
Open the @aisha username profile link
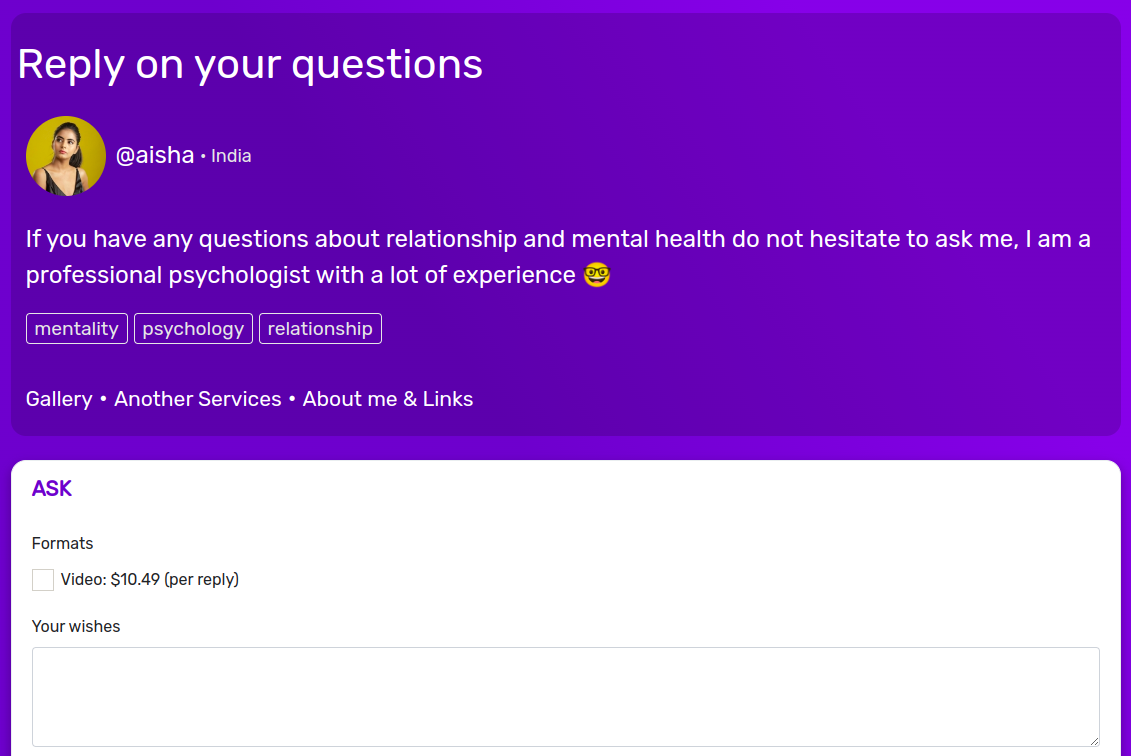(155, 155)
